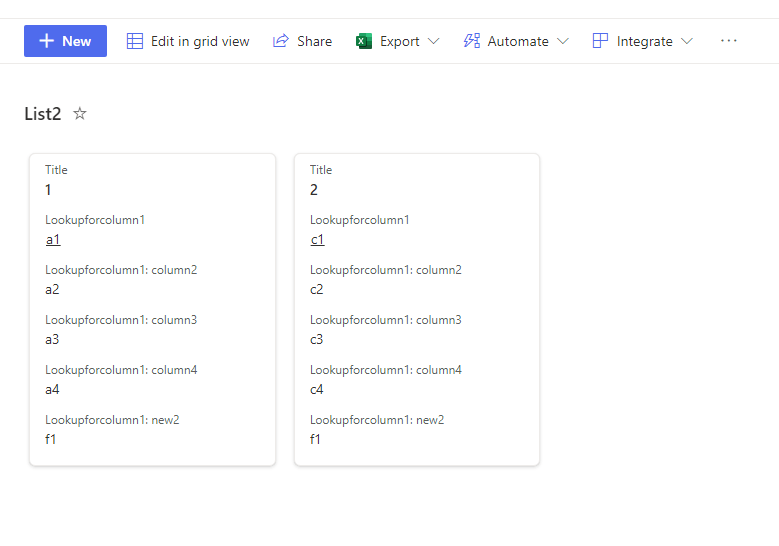Click title value 2 in second card

tap(313, 190)
